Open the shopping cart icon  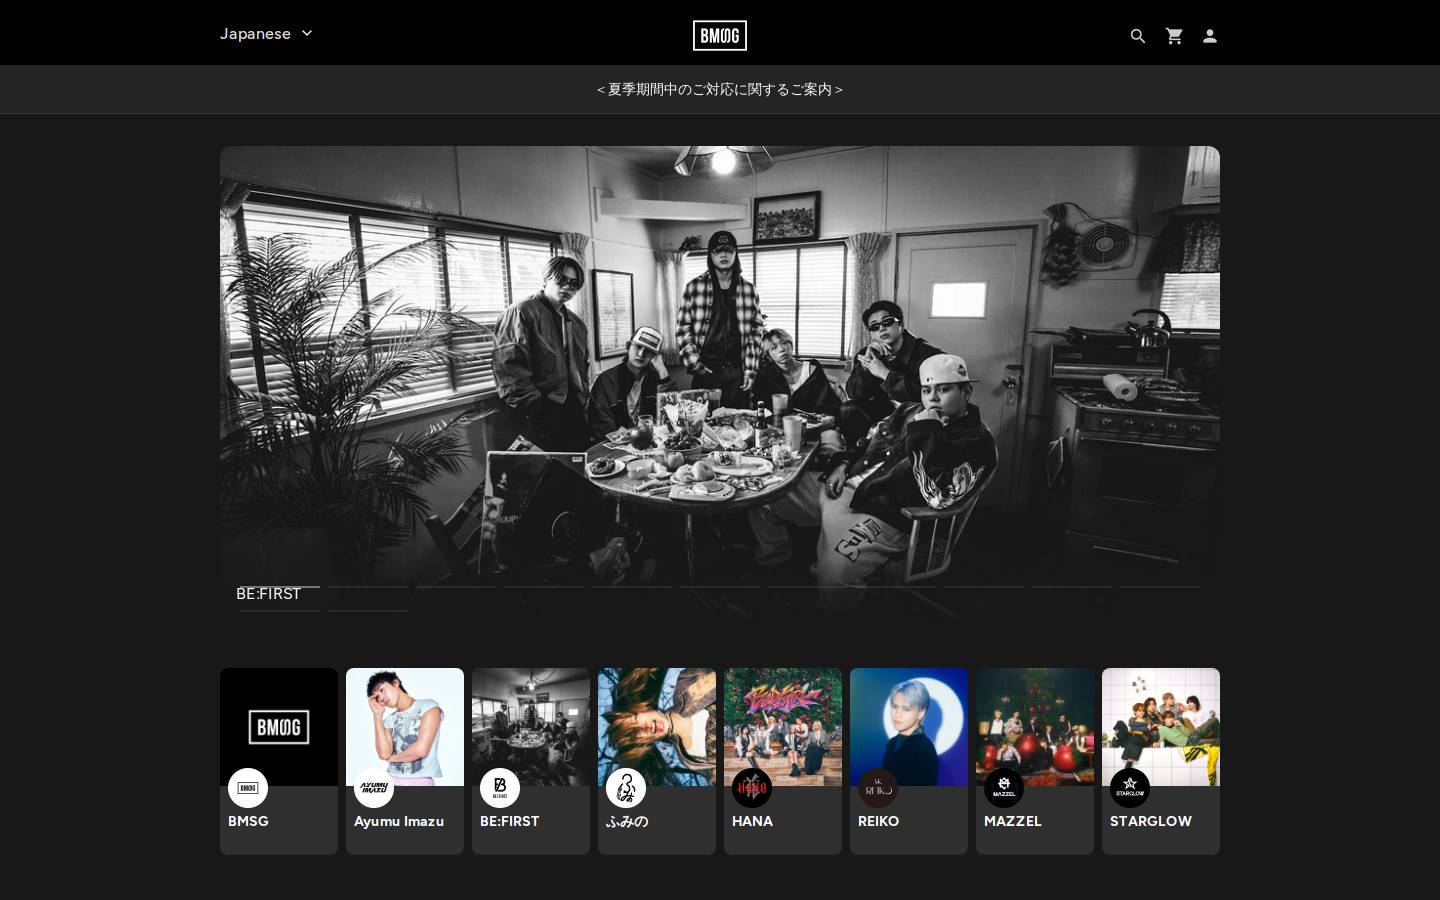1174,36
